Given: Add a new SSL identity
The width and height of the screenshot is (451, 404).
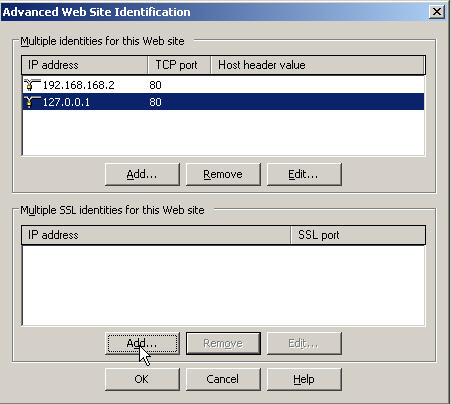Looking at the screenshot, I should pyautogui.click(x=142, y=343).
